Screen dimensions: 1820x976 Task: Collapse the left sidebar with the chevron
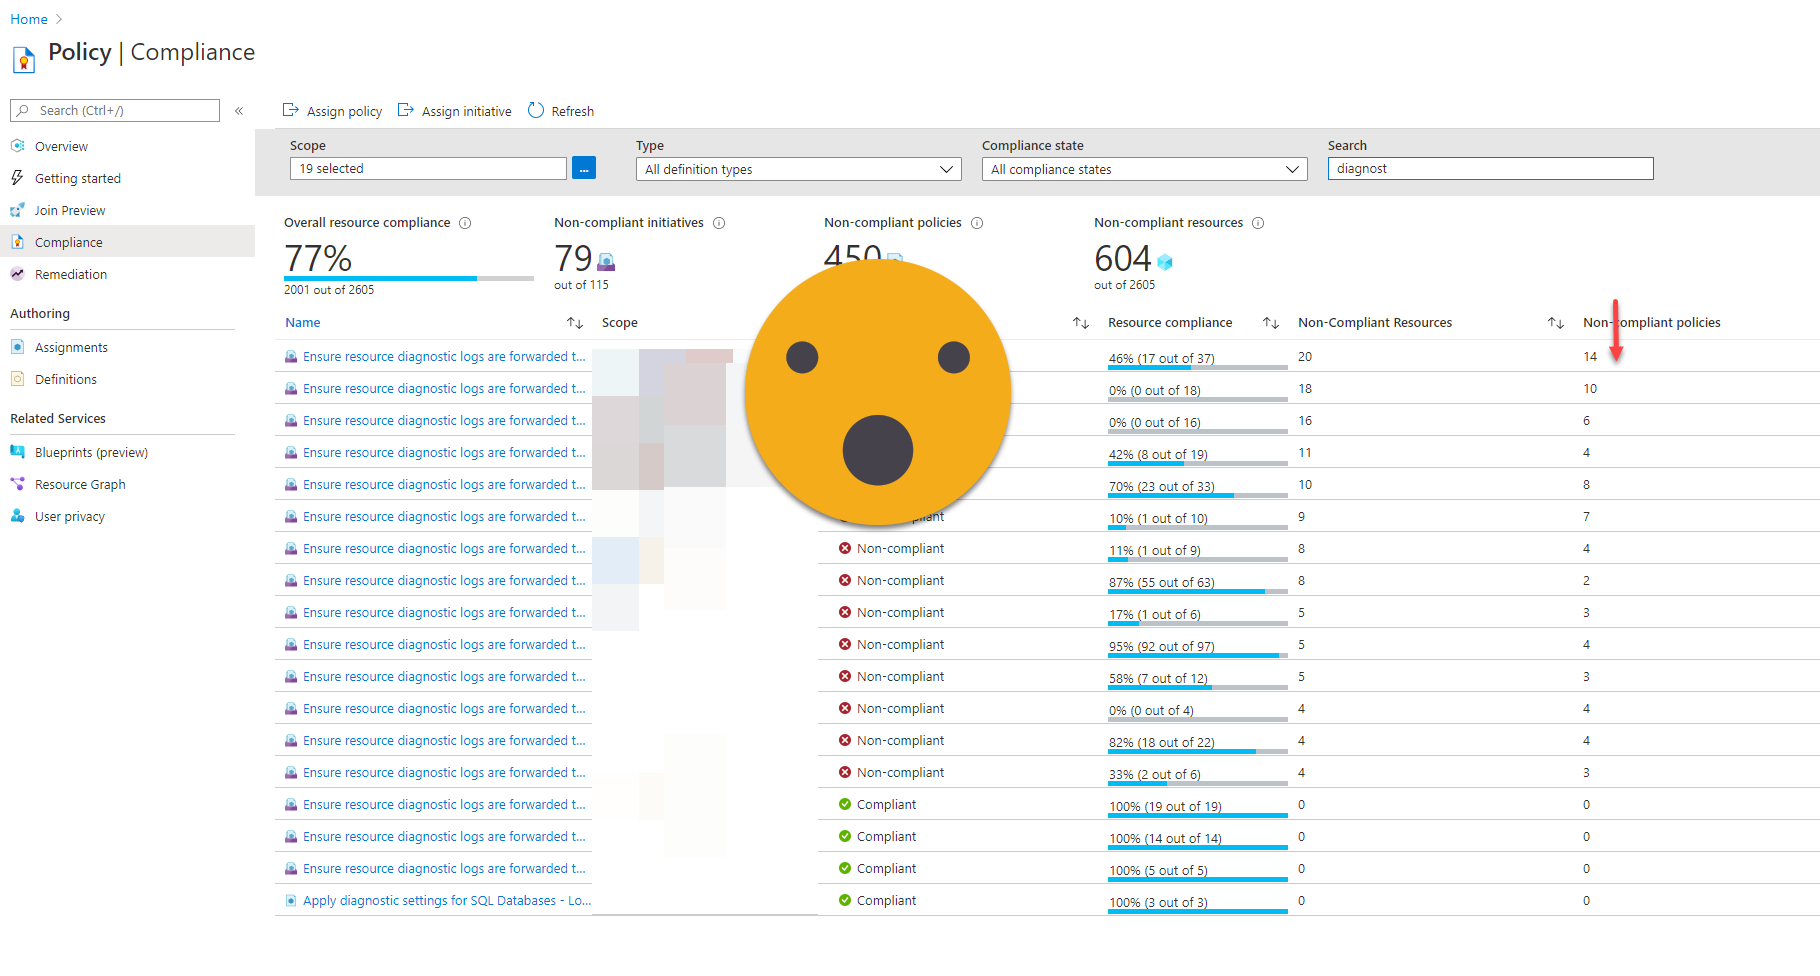coord(239,110)
